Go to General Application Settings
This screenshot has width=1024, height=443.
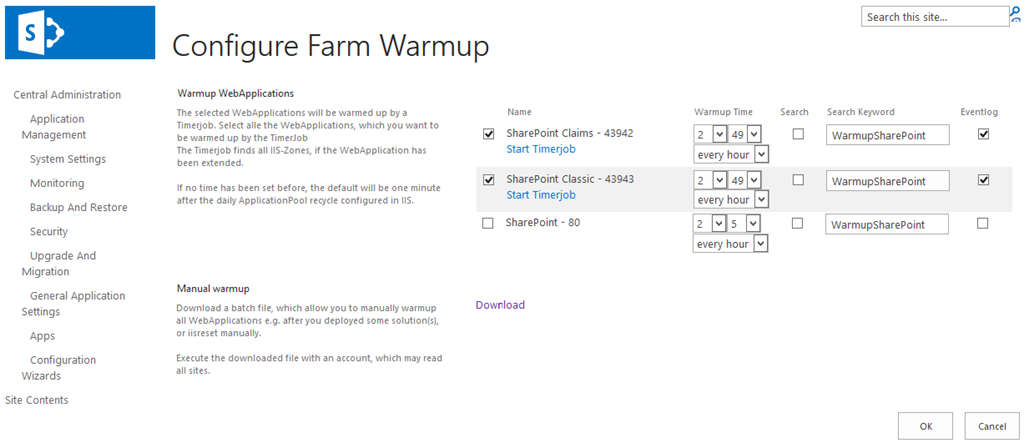[x=73, y=303]
